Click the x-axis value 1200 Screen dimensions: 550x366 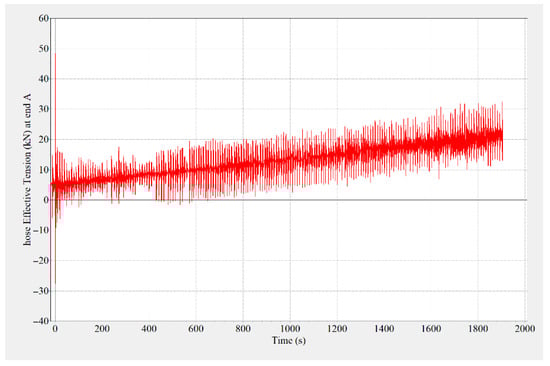coord(337,328)
